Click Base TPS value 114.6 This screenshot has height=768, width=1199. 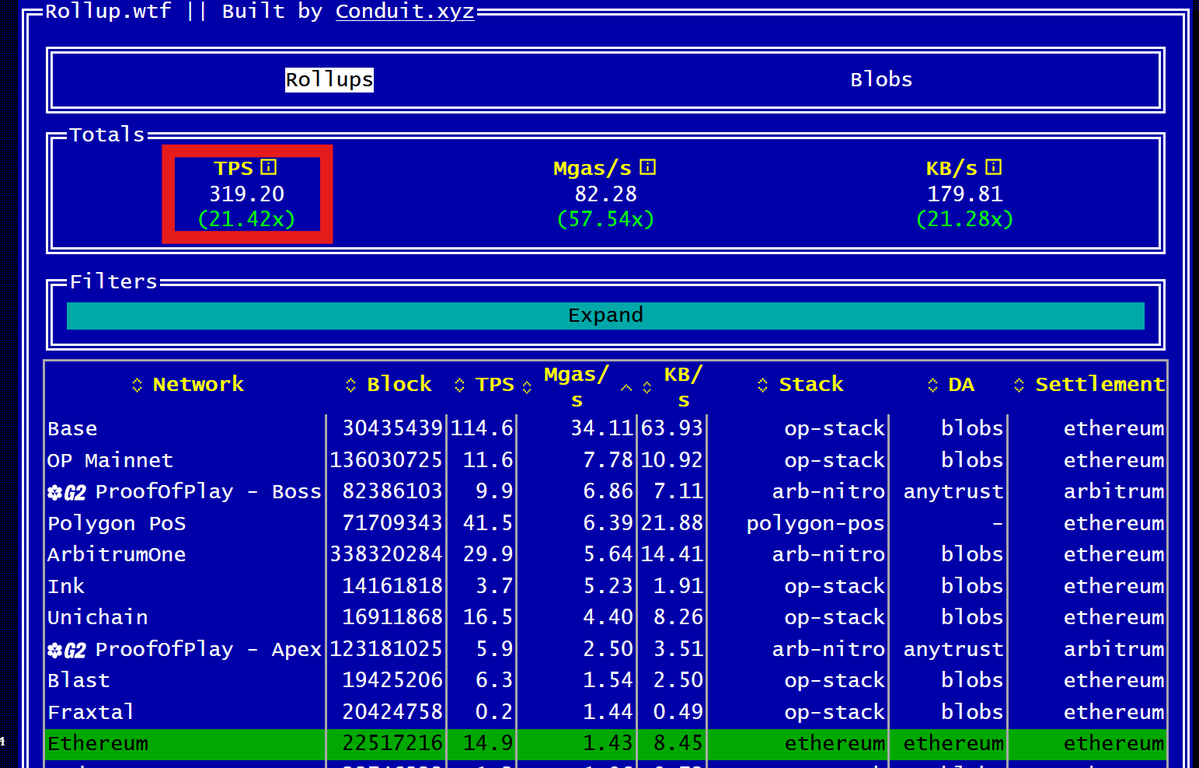tap(482, 428)
